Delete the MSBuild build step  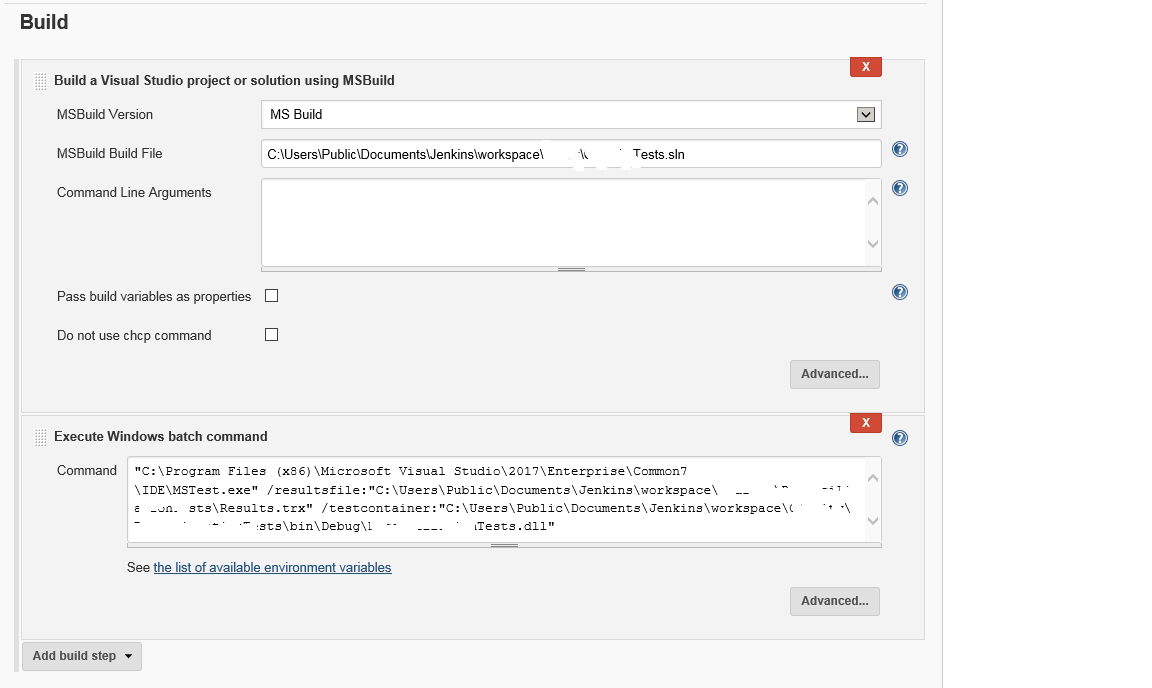865,67
